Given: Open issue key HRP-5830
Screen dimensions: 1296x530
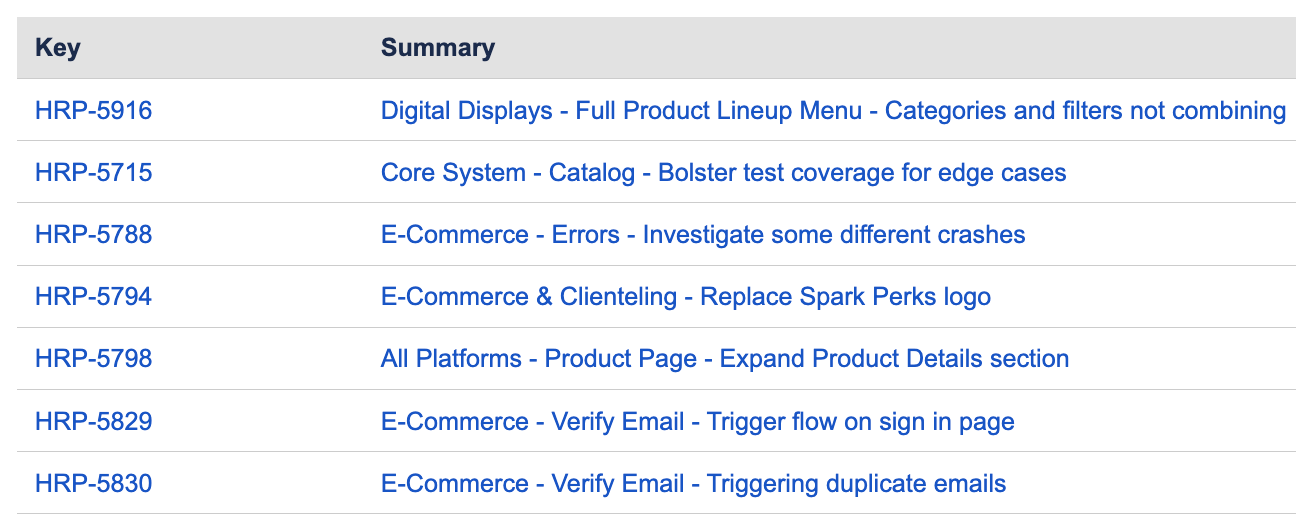Looking at the screenshot, I should pyautogui.click(x=93, y=483).
